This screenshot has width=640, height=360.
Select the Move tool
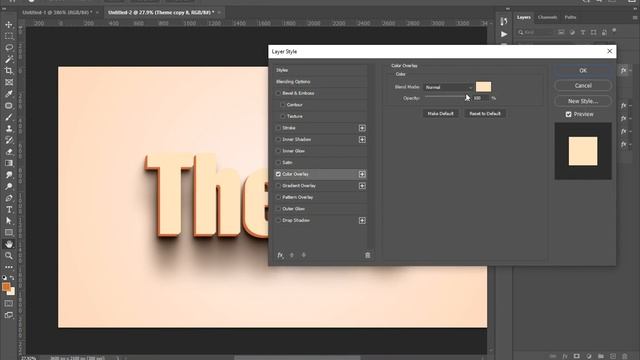coord(9,25)
